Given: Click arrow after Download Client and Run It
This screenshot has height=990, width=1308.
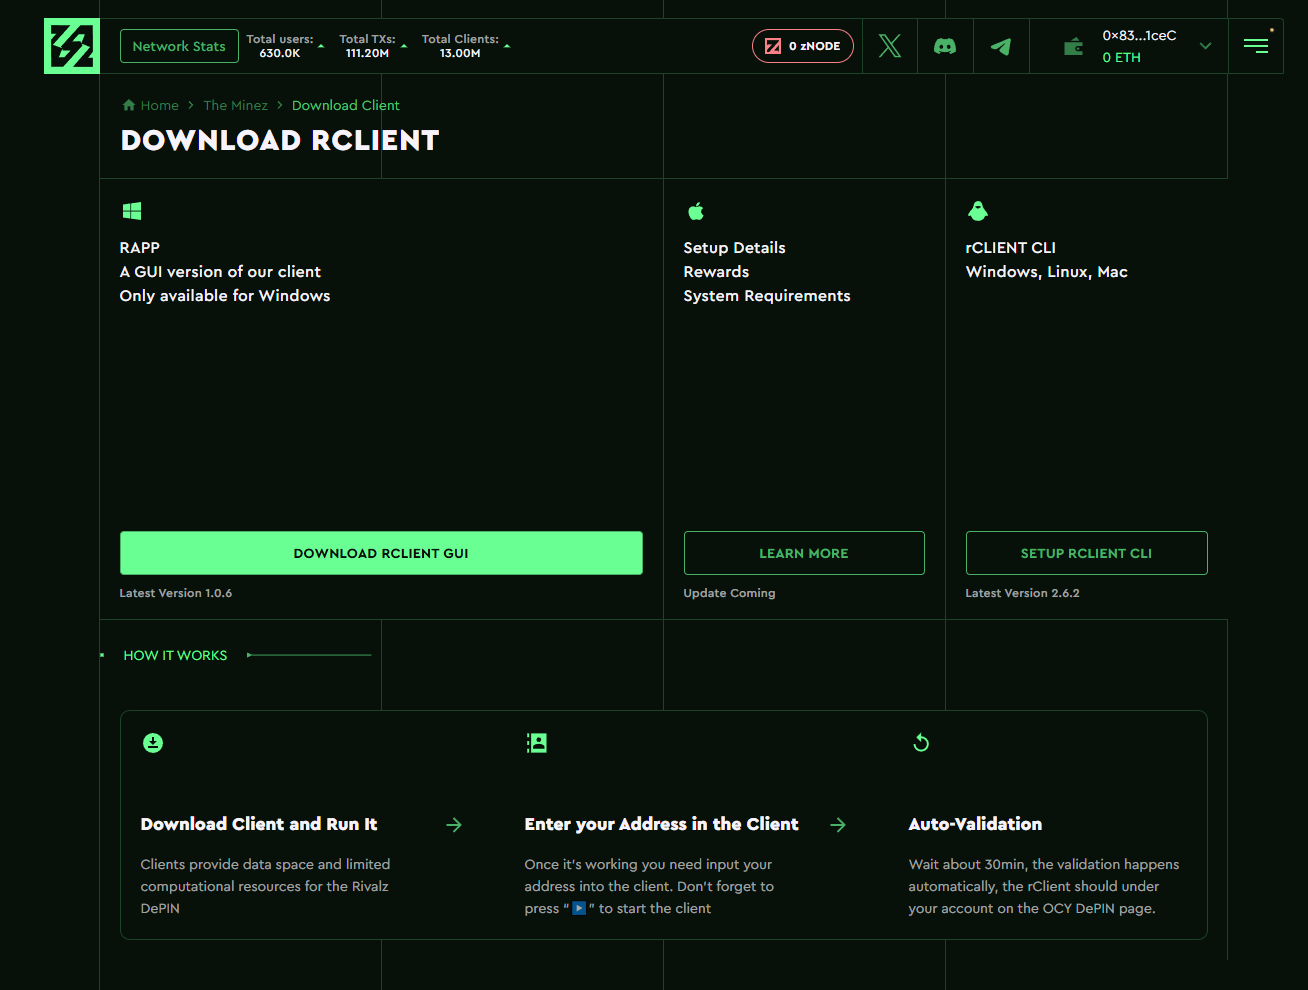Looking at the screenshot, I should coord(454,825).
